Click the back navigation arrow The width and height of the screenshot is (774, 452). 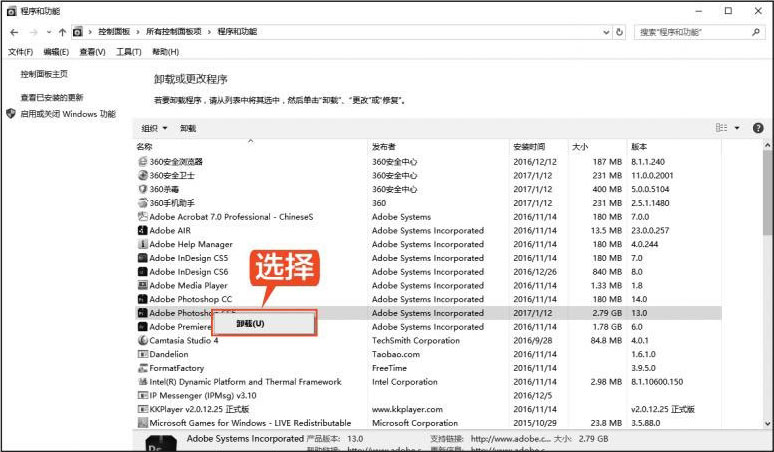(x=14, y=32)
